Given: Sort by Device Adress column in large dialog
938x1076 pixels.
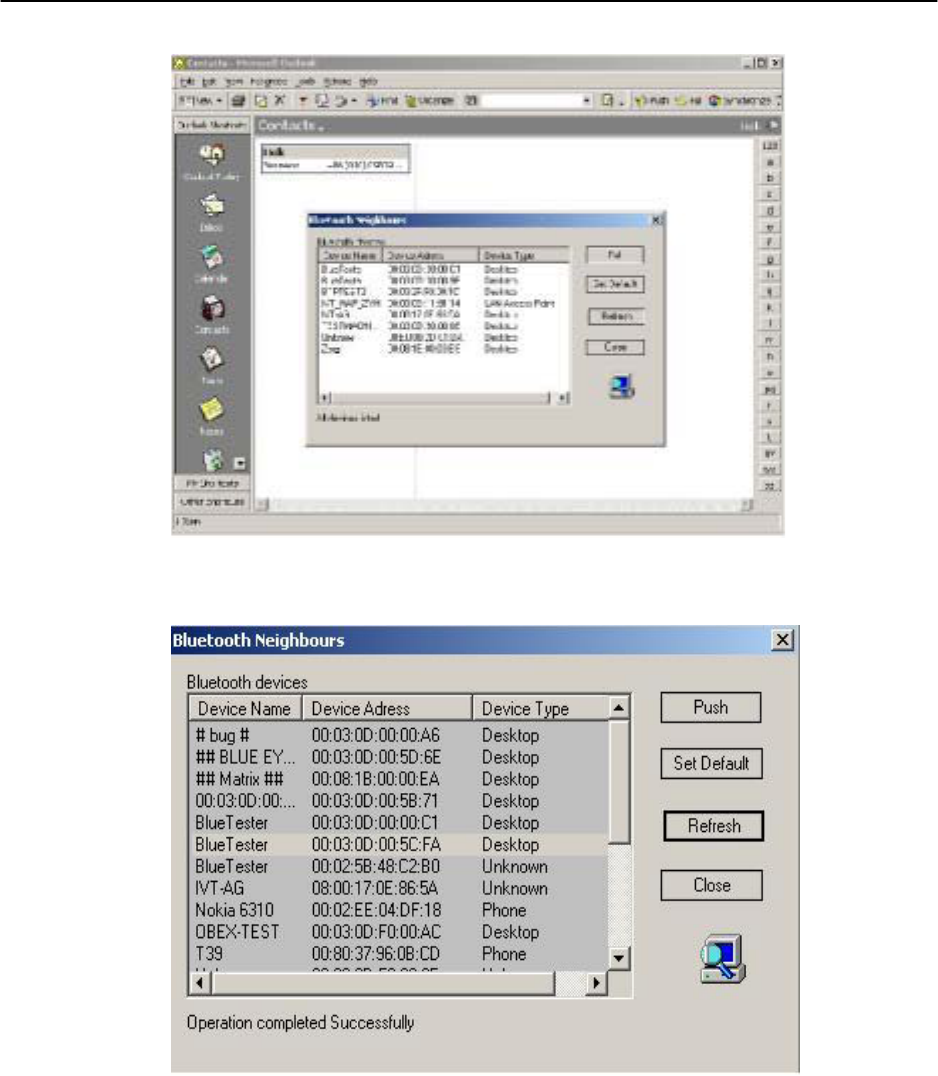Looking at the screenshot, I should click(387, 708).
